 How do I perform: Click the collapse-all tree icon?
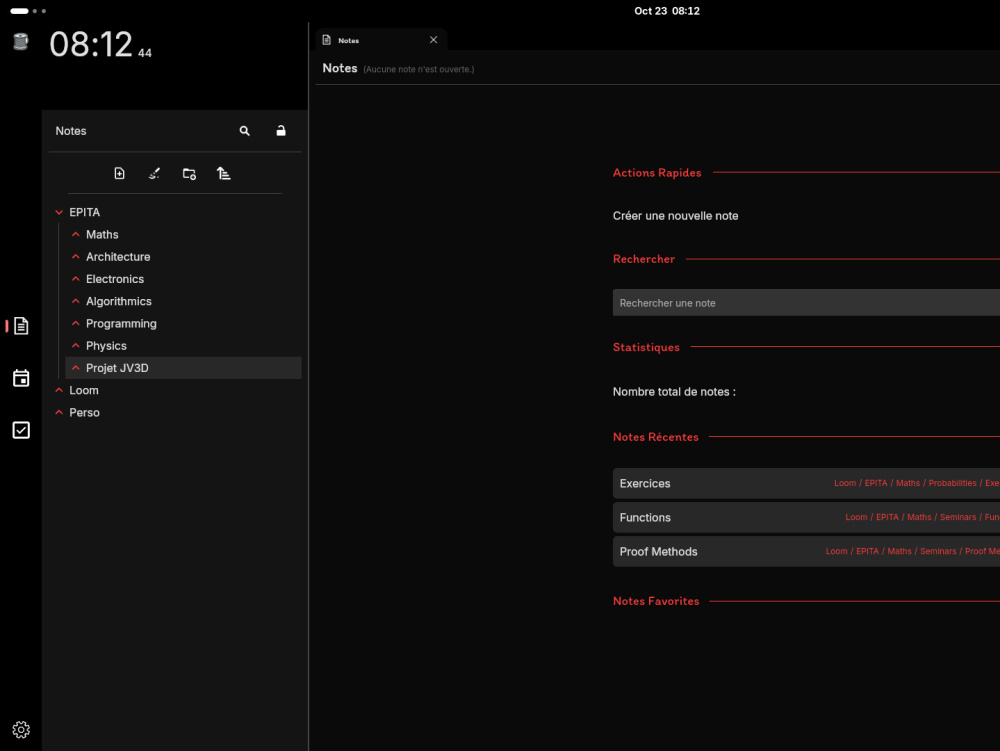(223, 173)
